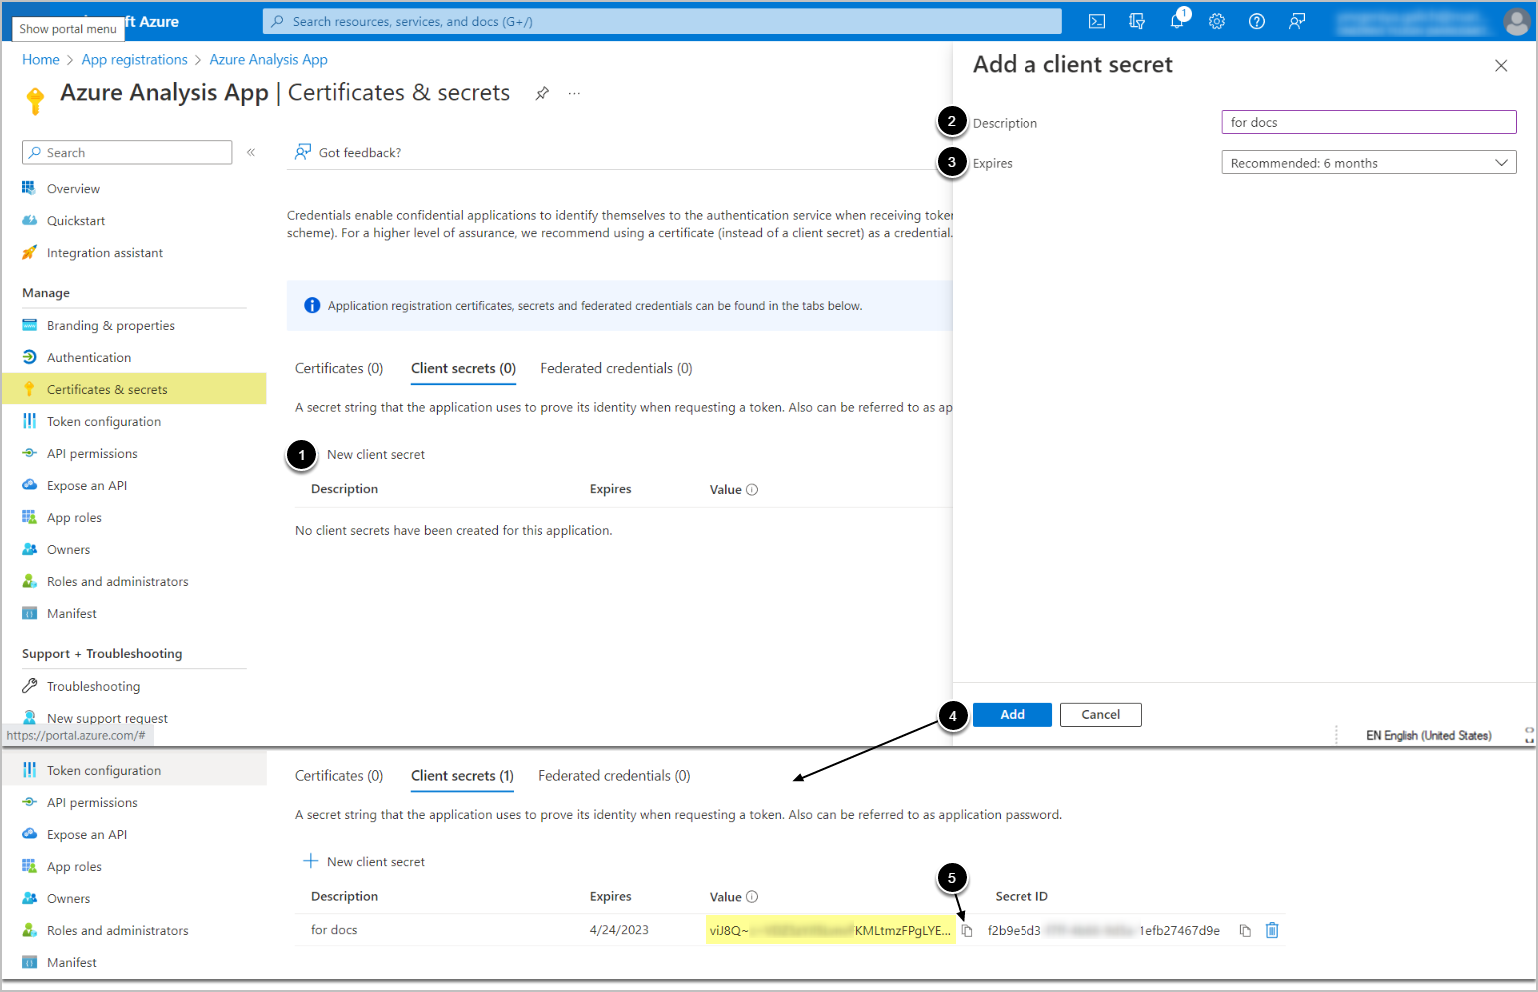Pin the Certificates & secrets page

coord(542,93)
